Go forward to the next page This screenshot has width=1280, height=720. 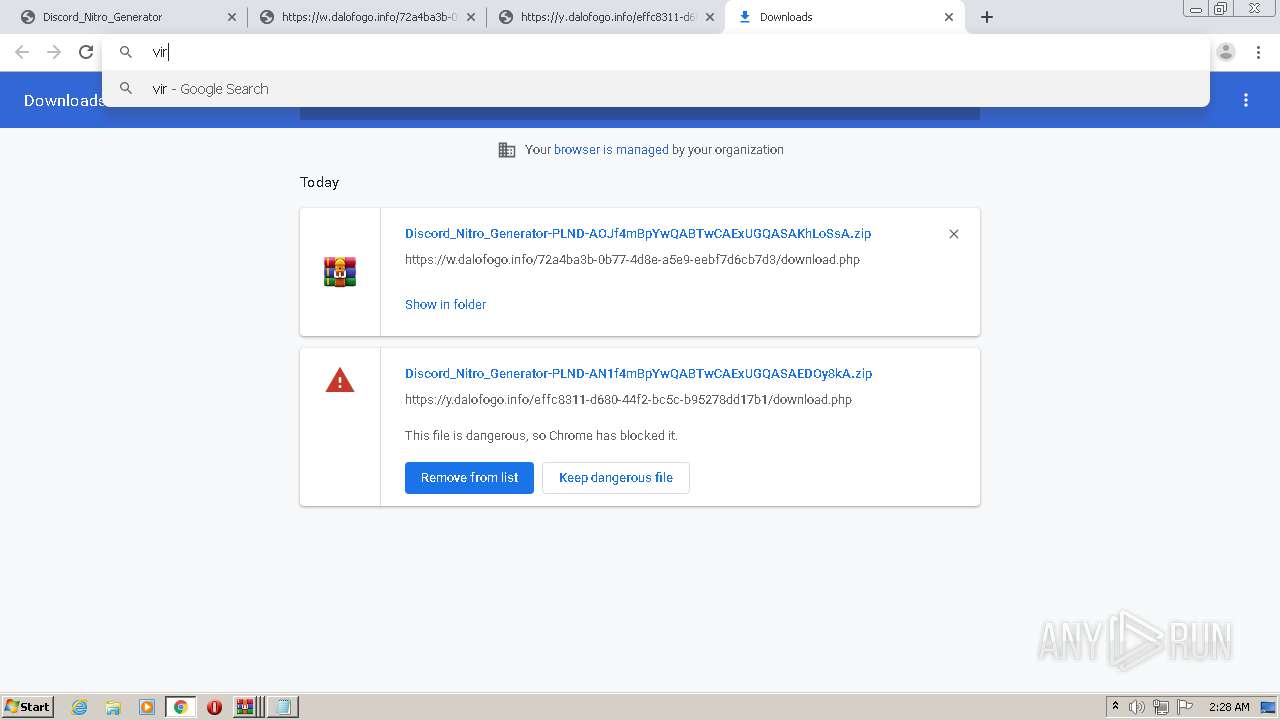point(54,52)
